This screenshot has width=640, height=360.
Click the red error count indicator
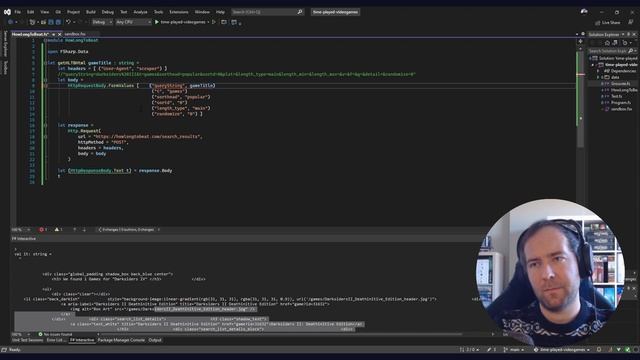point(43,230)
